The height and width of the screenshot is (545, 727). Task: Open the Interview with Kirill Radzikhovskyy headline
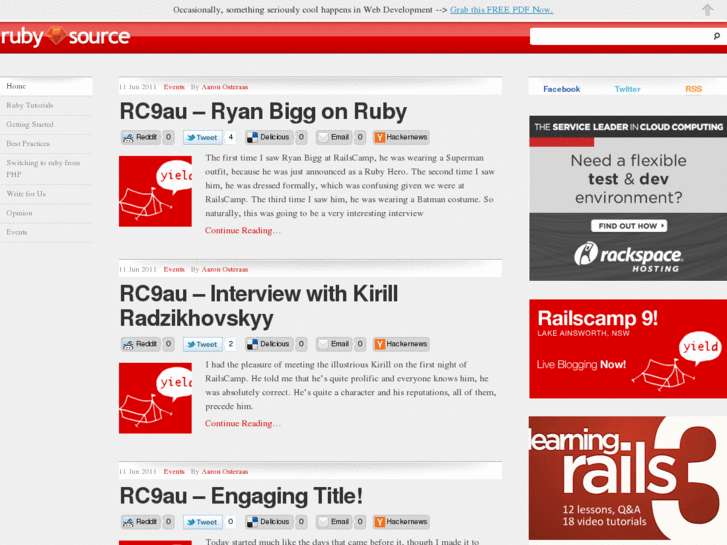click(259, 306)
